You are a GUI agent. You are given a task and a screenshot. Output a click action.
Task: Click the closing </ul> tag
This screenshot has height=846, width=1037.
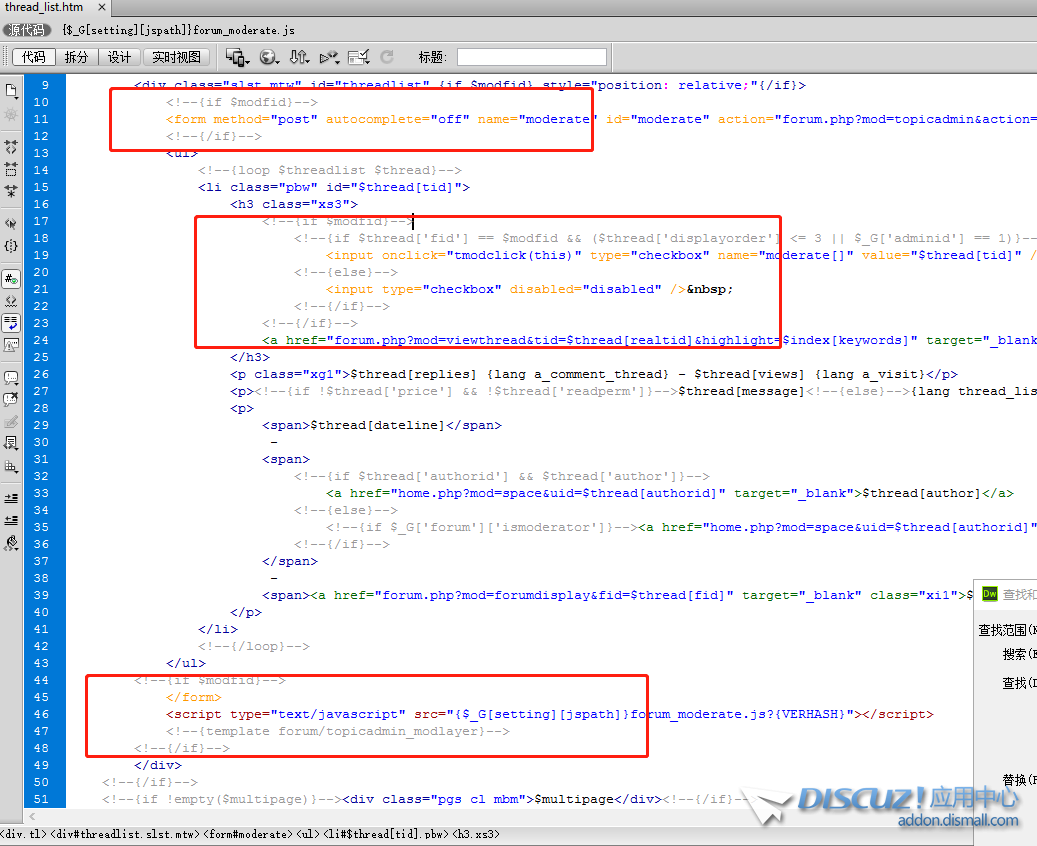click(186, 663)
